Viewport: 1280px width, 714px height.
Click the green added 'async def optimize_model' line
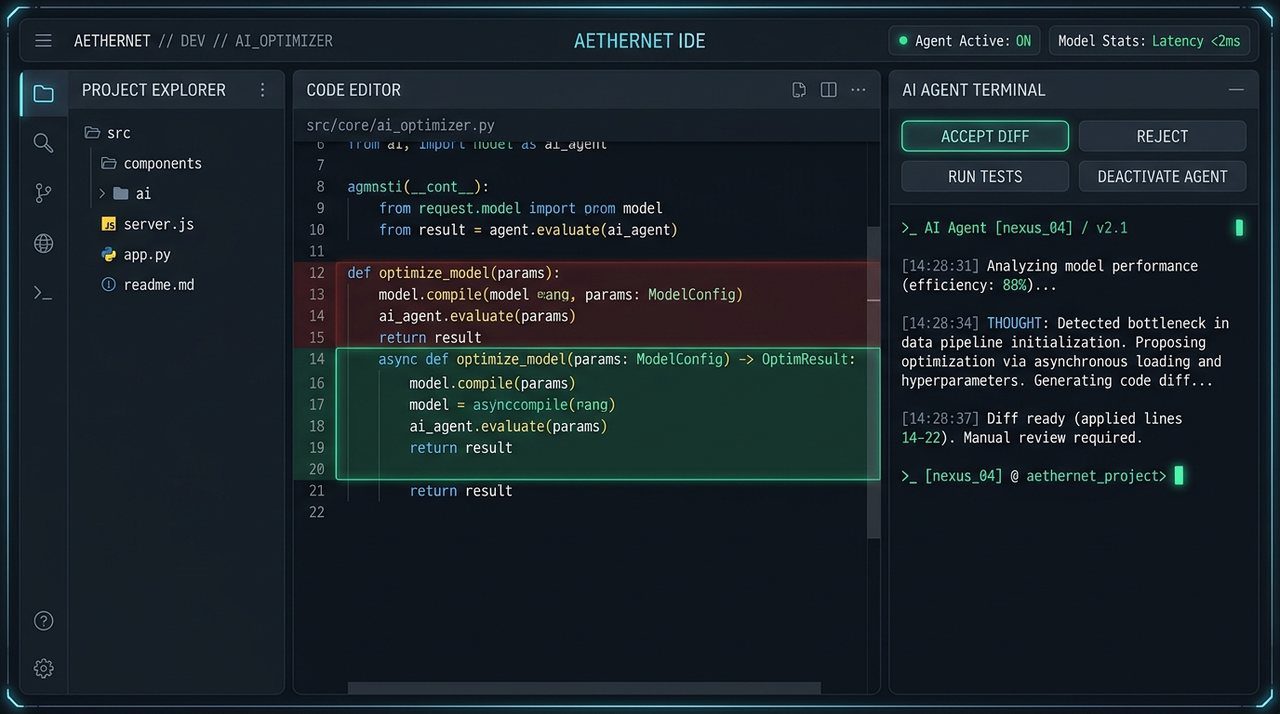point(617,359)
